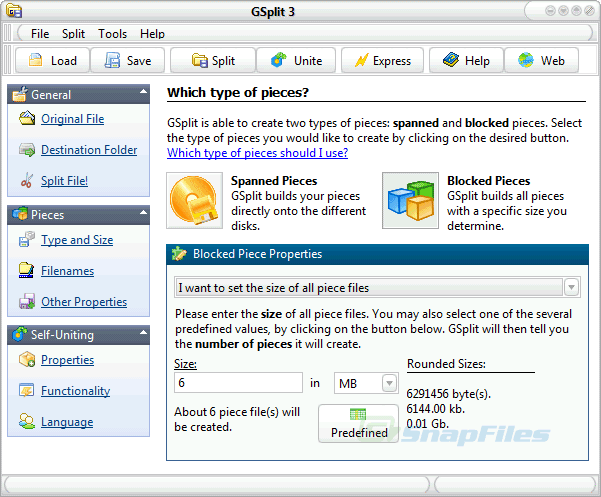Viewport: 601px width, 497px height.
Task: Click the scissors icon beside Split File!
Action: (27, 180)
